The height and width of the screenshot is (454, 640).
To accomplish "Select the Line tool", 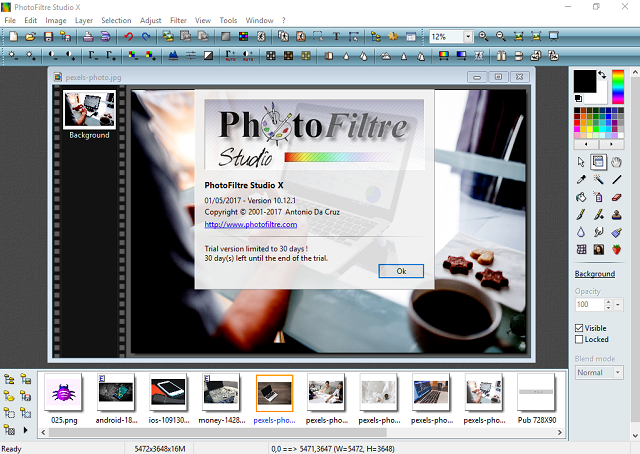I will [616, 180].
